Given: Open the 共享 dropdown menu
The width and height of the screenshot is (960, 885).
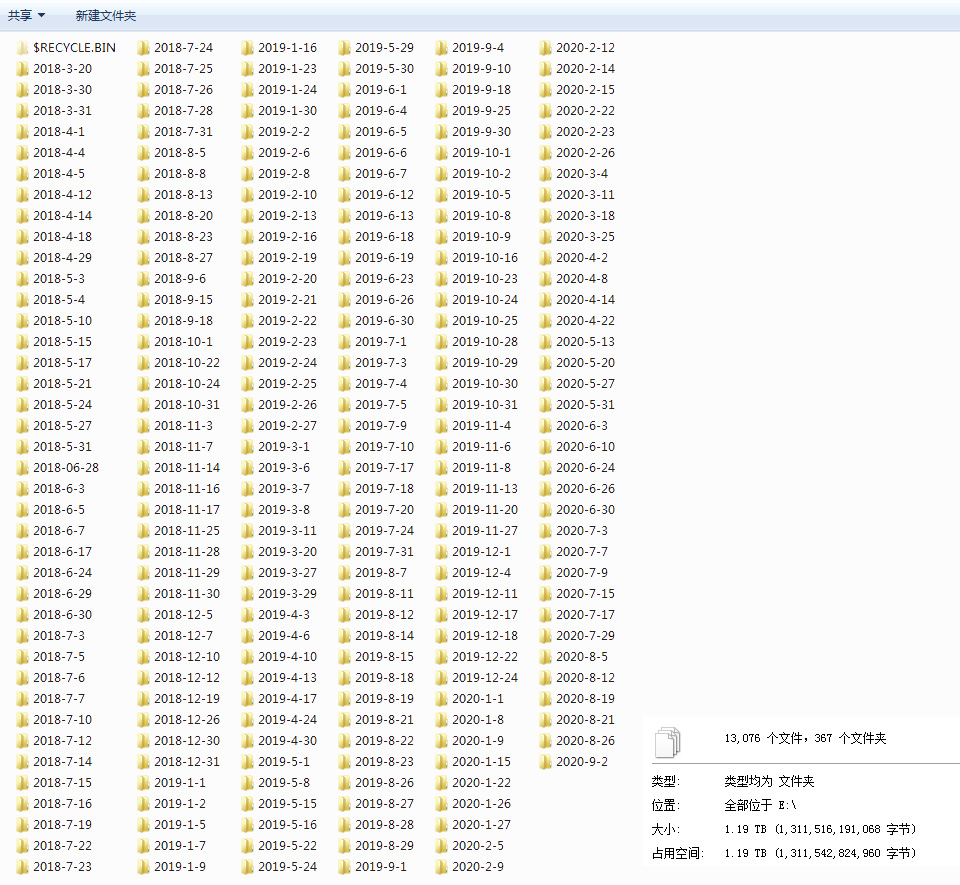Looking at the screenshot, I should click(x=27, y=16).
